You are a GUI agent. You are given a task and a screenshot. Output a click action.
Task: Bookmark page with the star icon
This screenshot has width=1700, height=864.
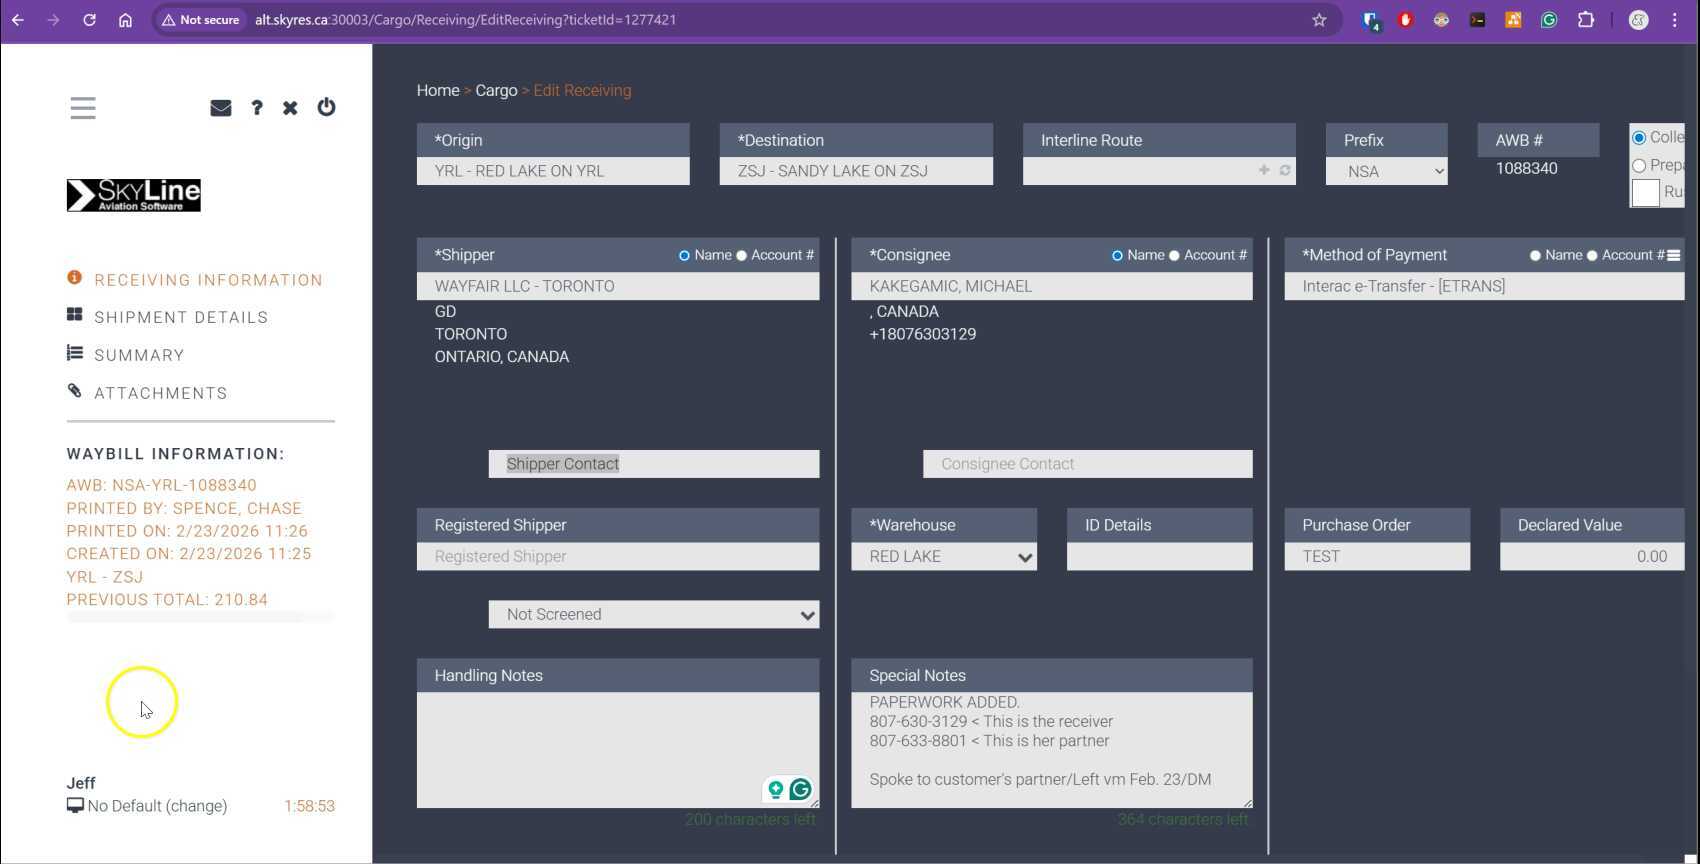(1319, 20)
